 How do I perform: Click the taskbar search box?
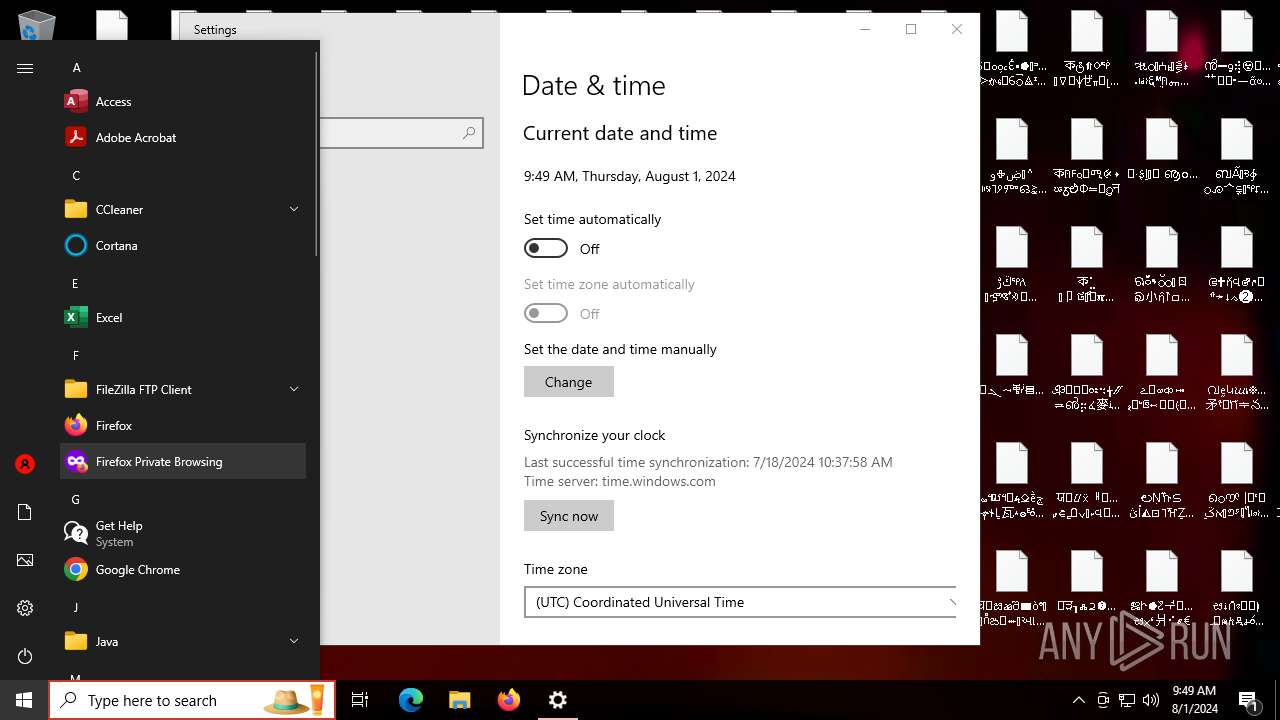[x=191, y=700]
